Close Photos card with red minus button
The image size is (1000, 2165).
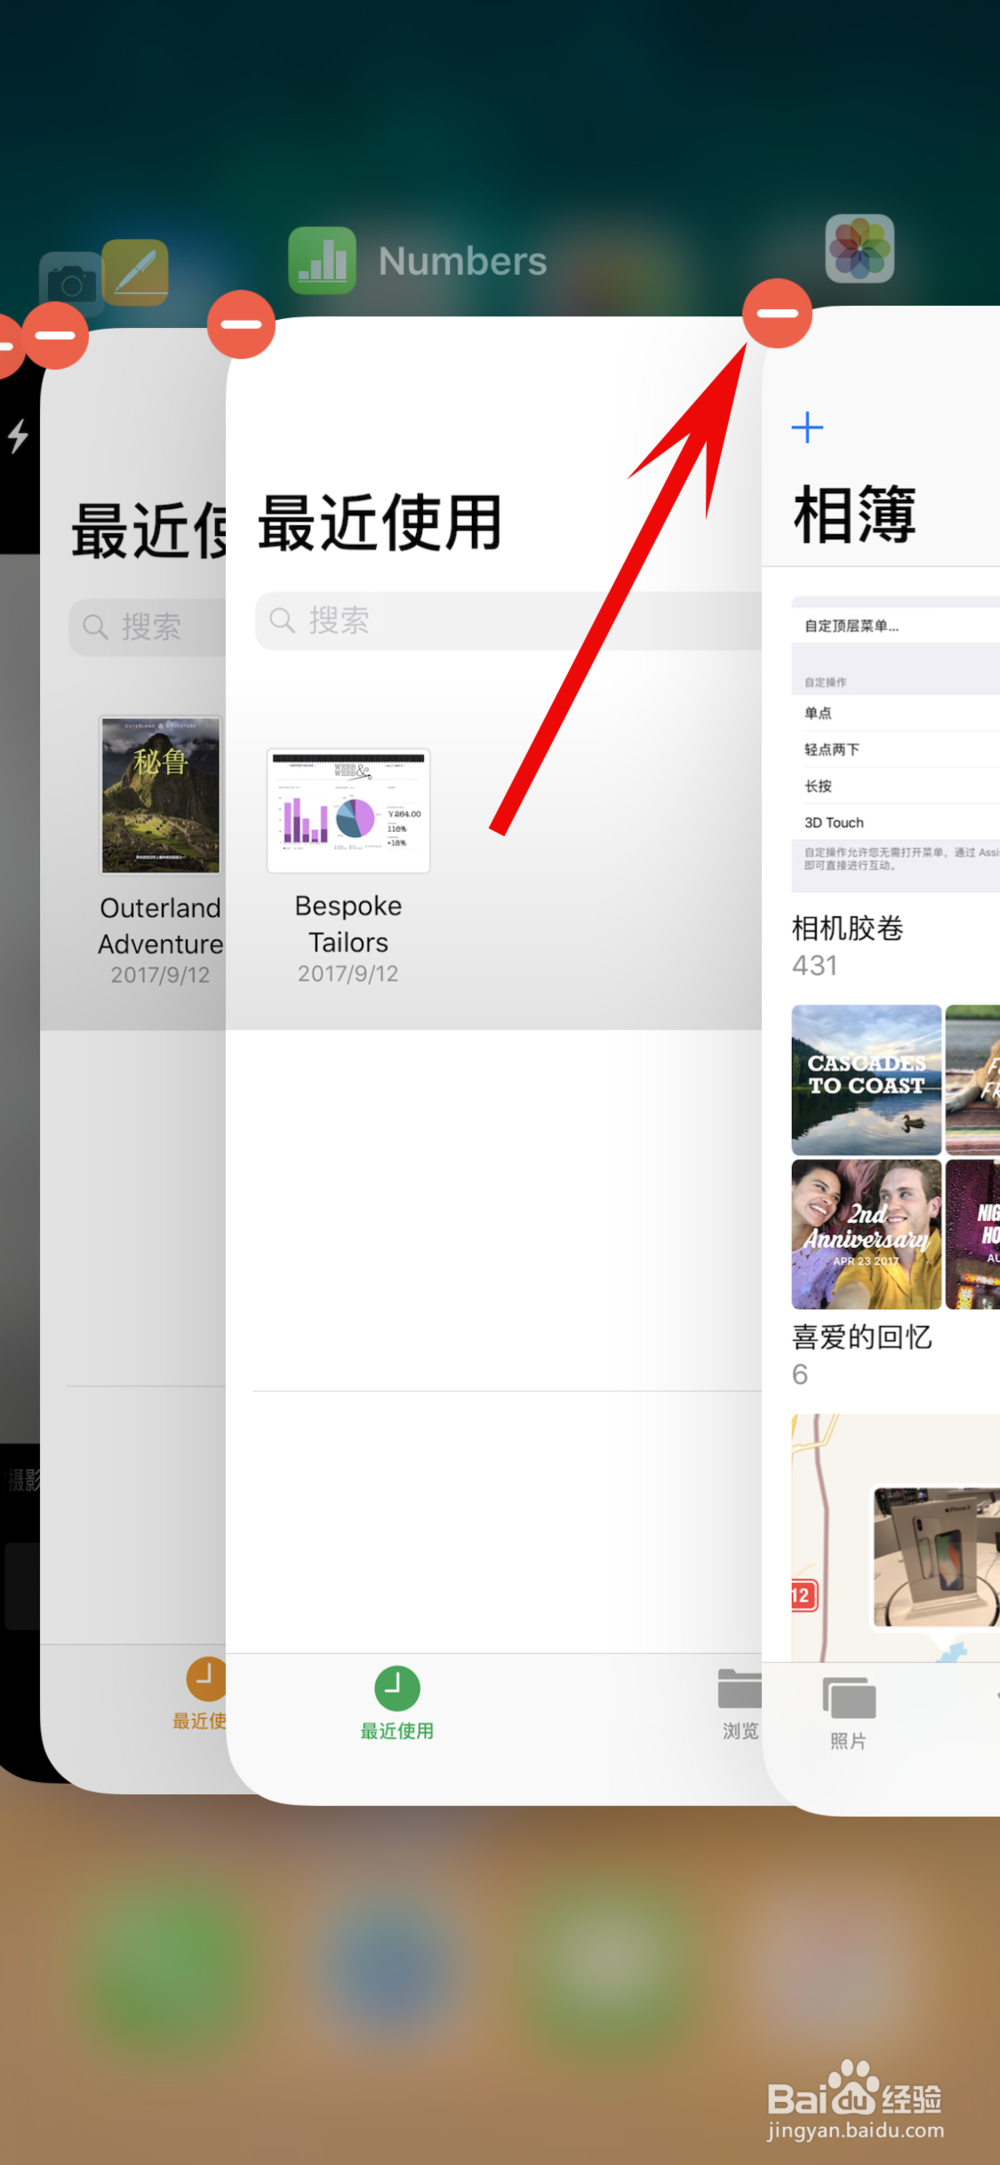[x=777, y=314]
